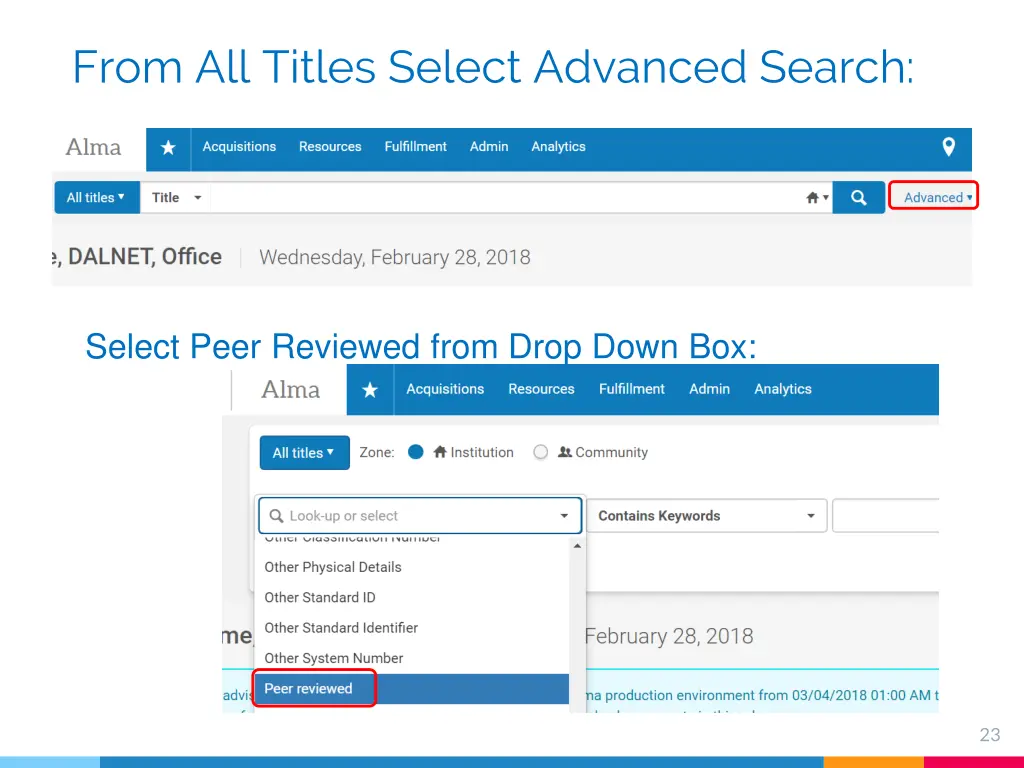This screenshot has height=768, width=1024.
Task: Open Analytics menu in lower Alma bar
Action: pyautogui.click(x=782, y=389)
